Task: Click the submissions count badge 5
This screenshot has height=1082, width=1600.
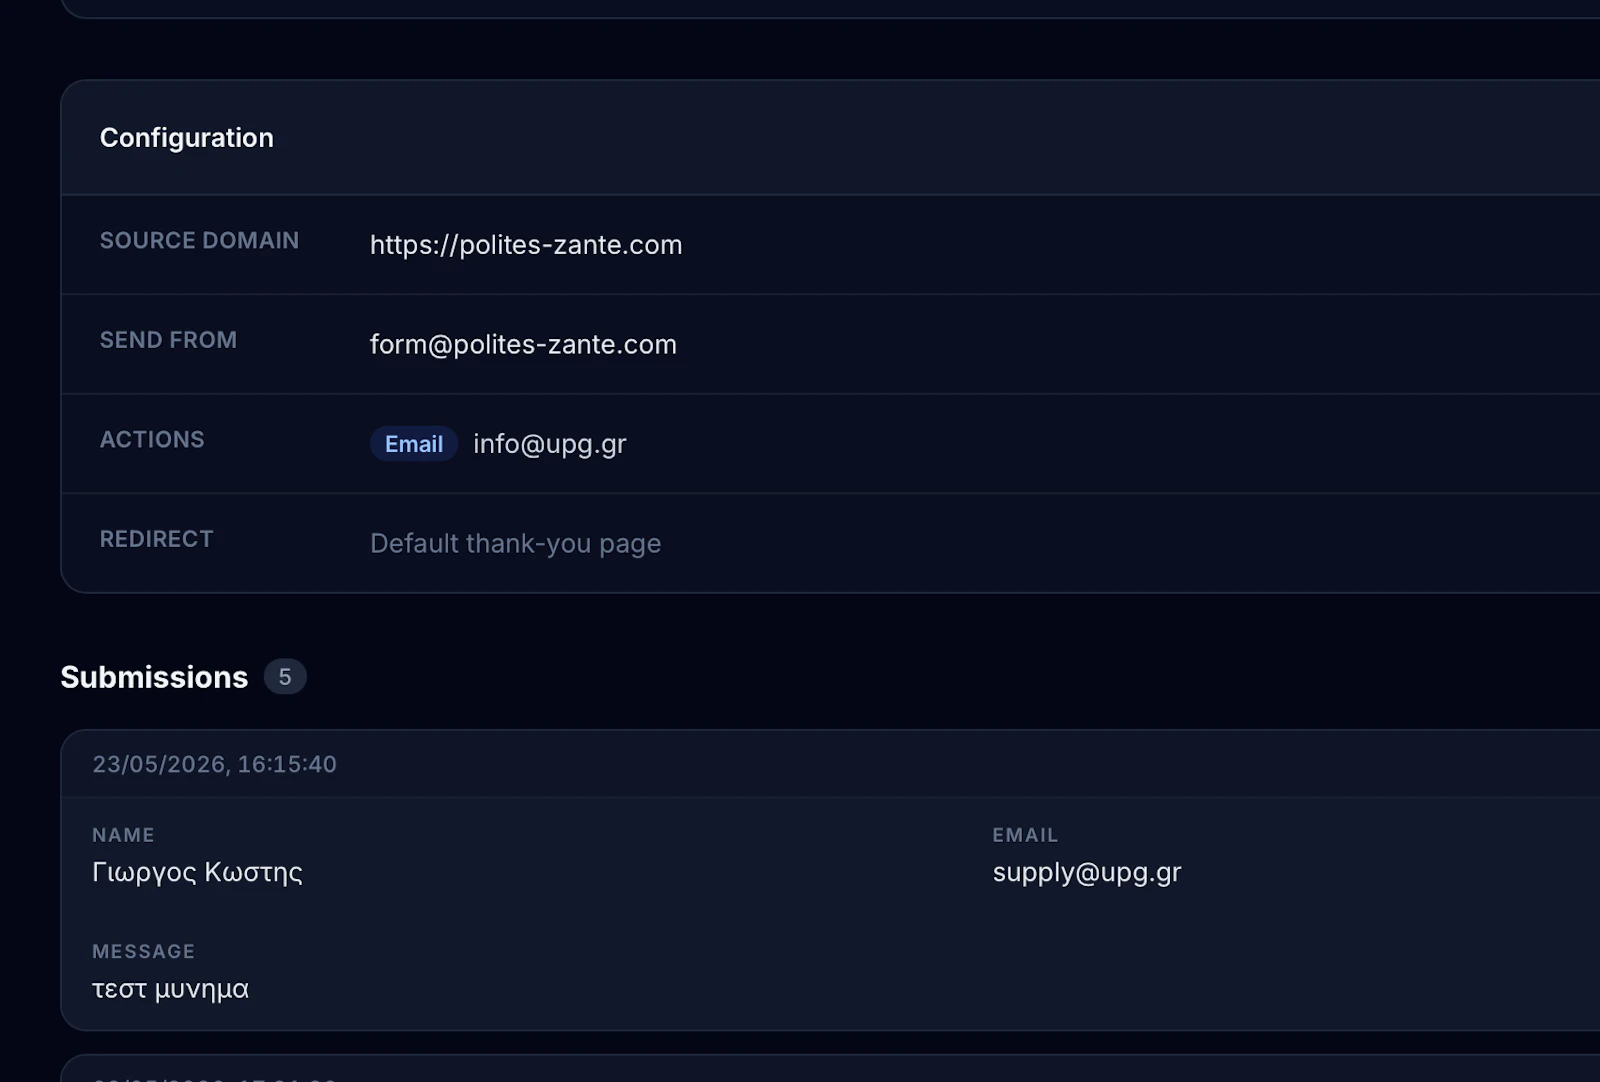Action: (285, 677)
